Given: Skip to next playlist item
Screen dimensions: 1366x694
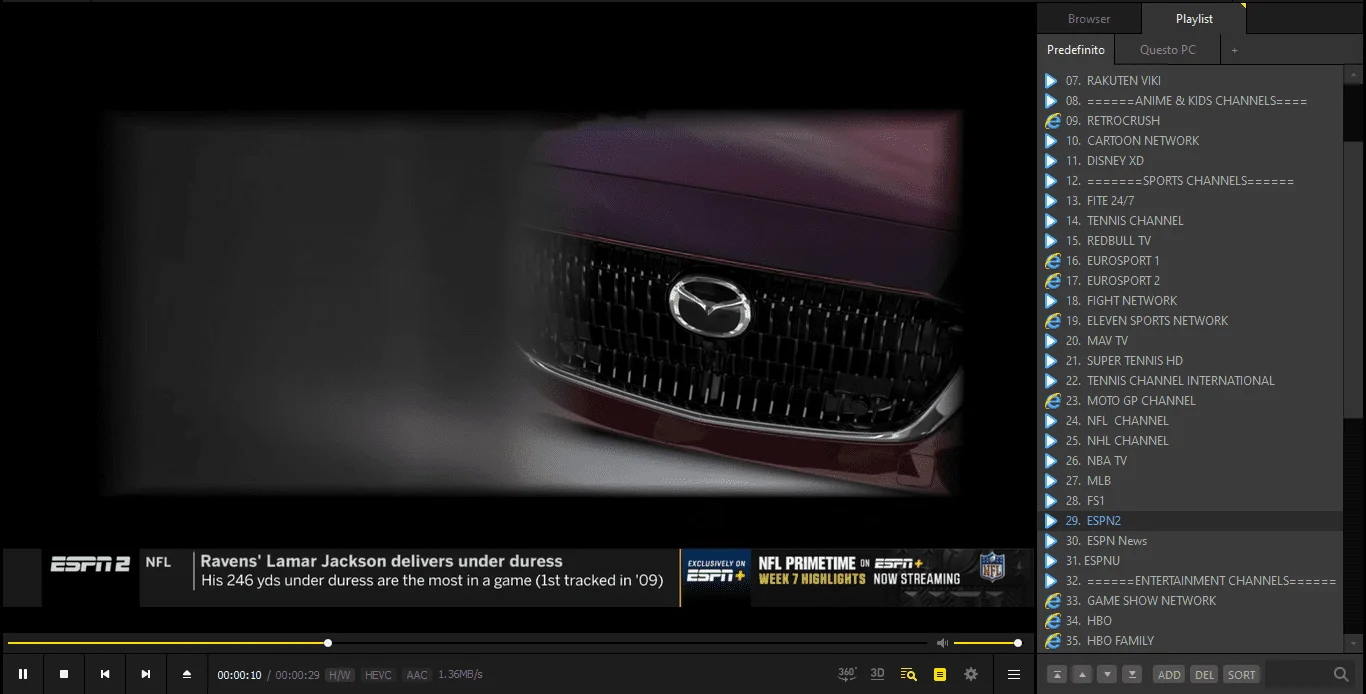Looking at the screenshot, I should coord(146,674).
